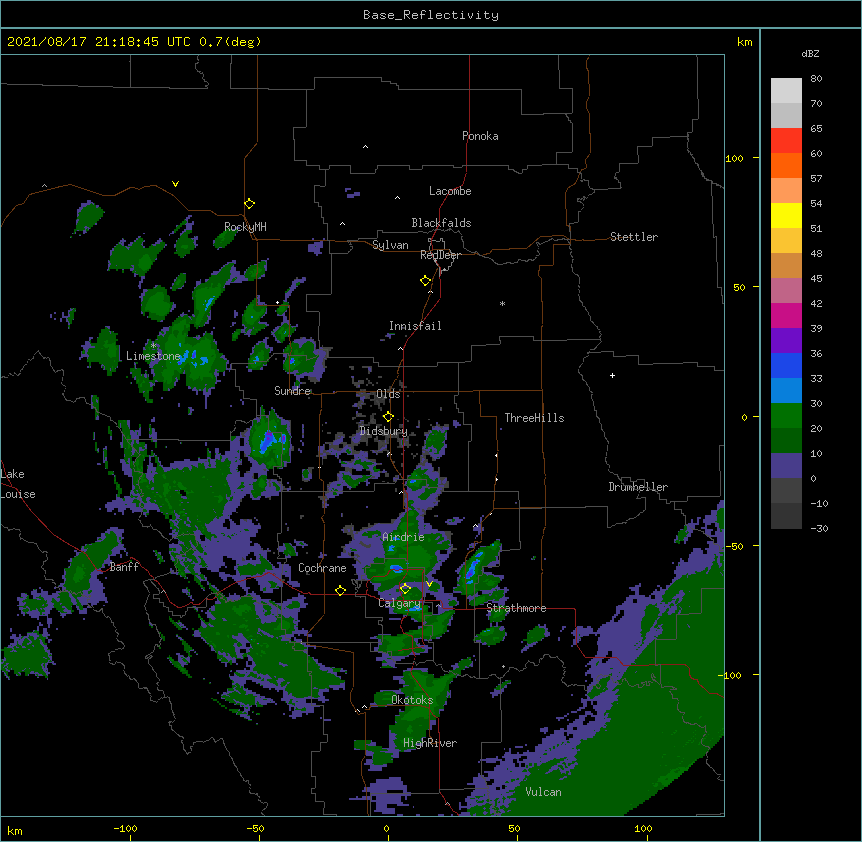
Task: Click the Blackfalds town label
Action: (441, 223)
